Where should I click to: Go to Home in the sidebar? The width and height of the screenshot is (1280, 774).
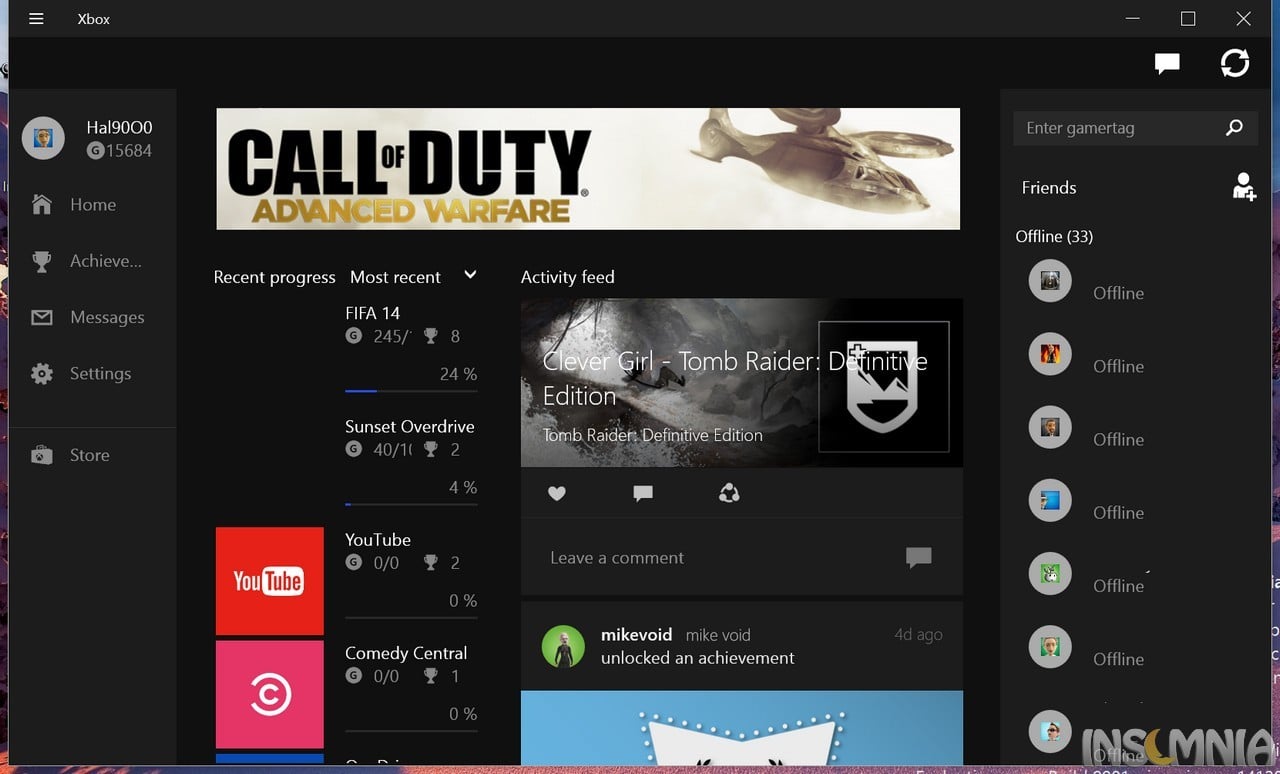93,204
